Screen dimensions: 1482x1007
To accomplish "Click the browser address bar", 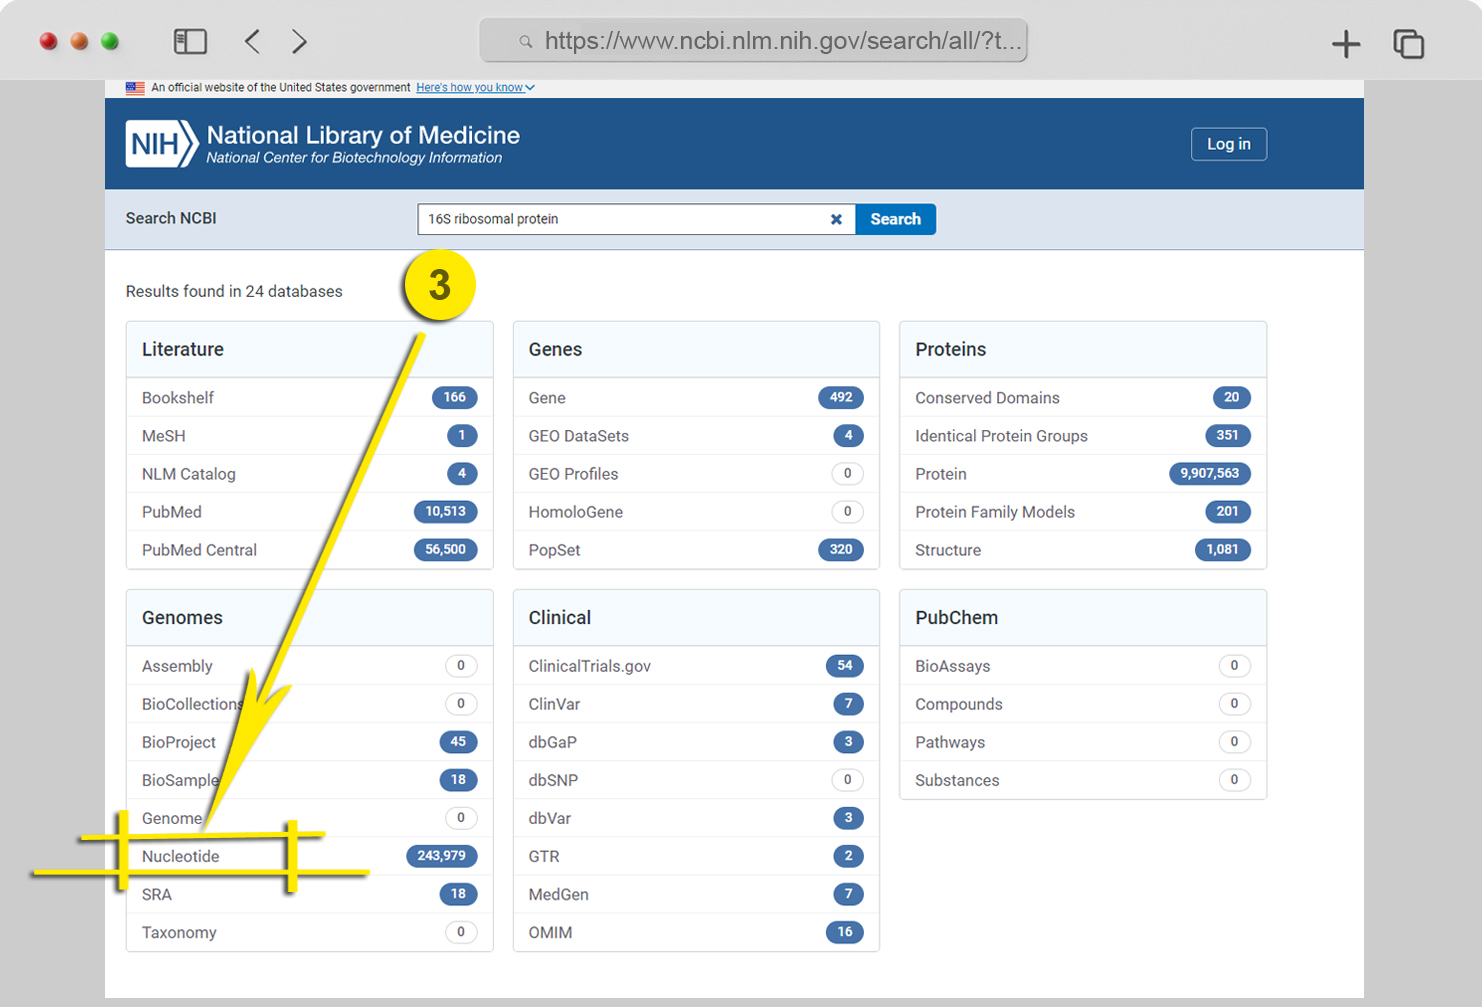I will (x=753, y=41).
